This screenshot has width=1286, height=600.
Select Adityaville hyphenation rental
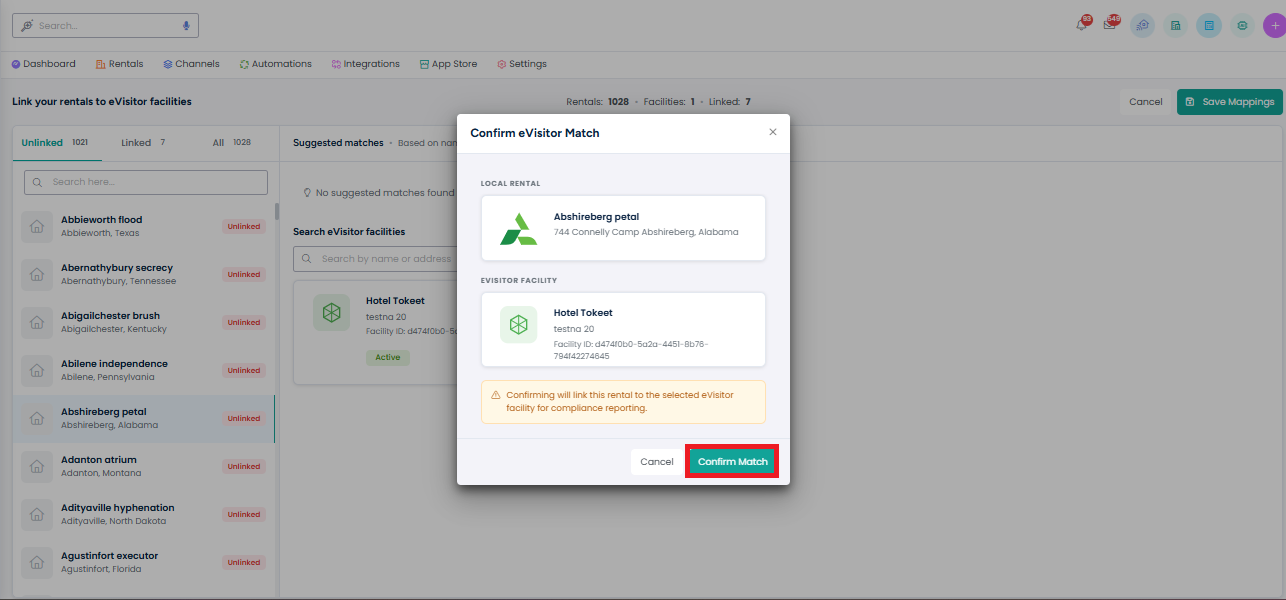coord(144,514)
